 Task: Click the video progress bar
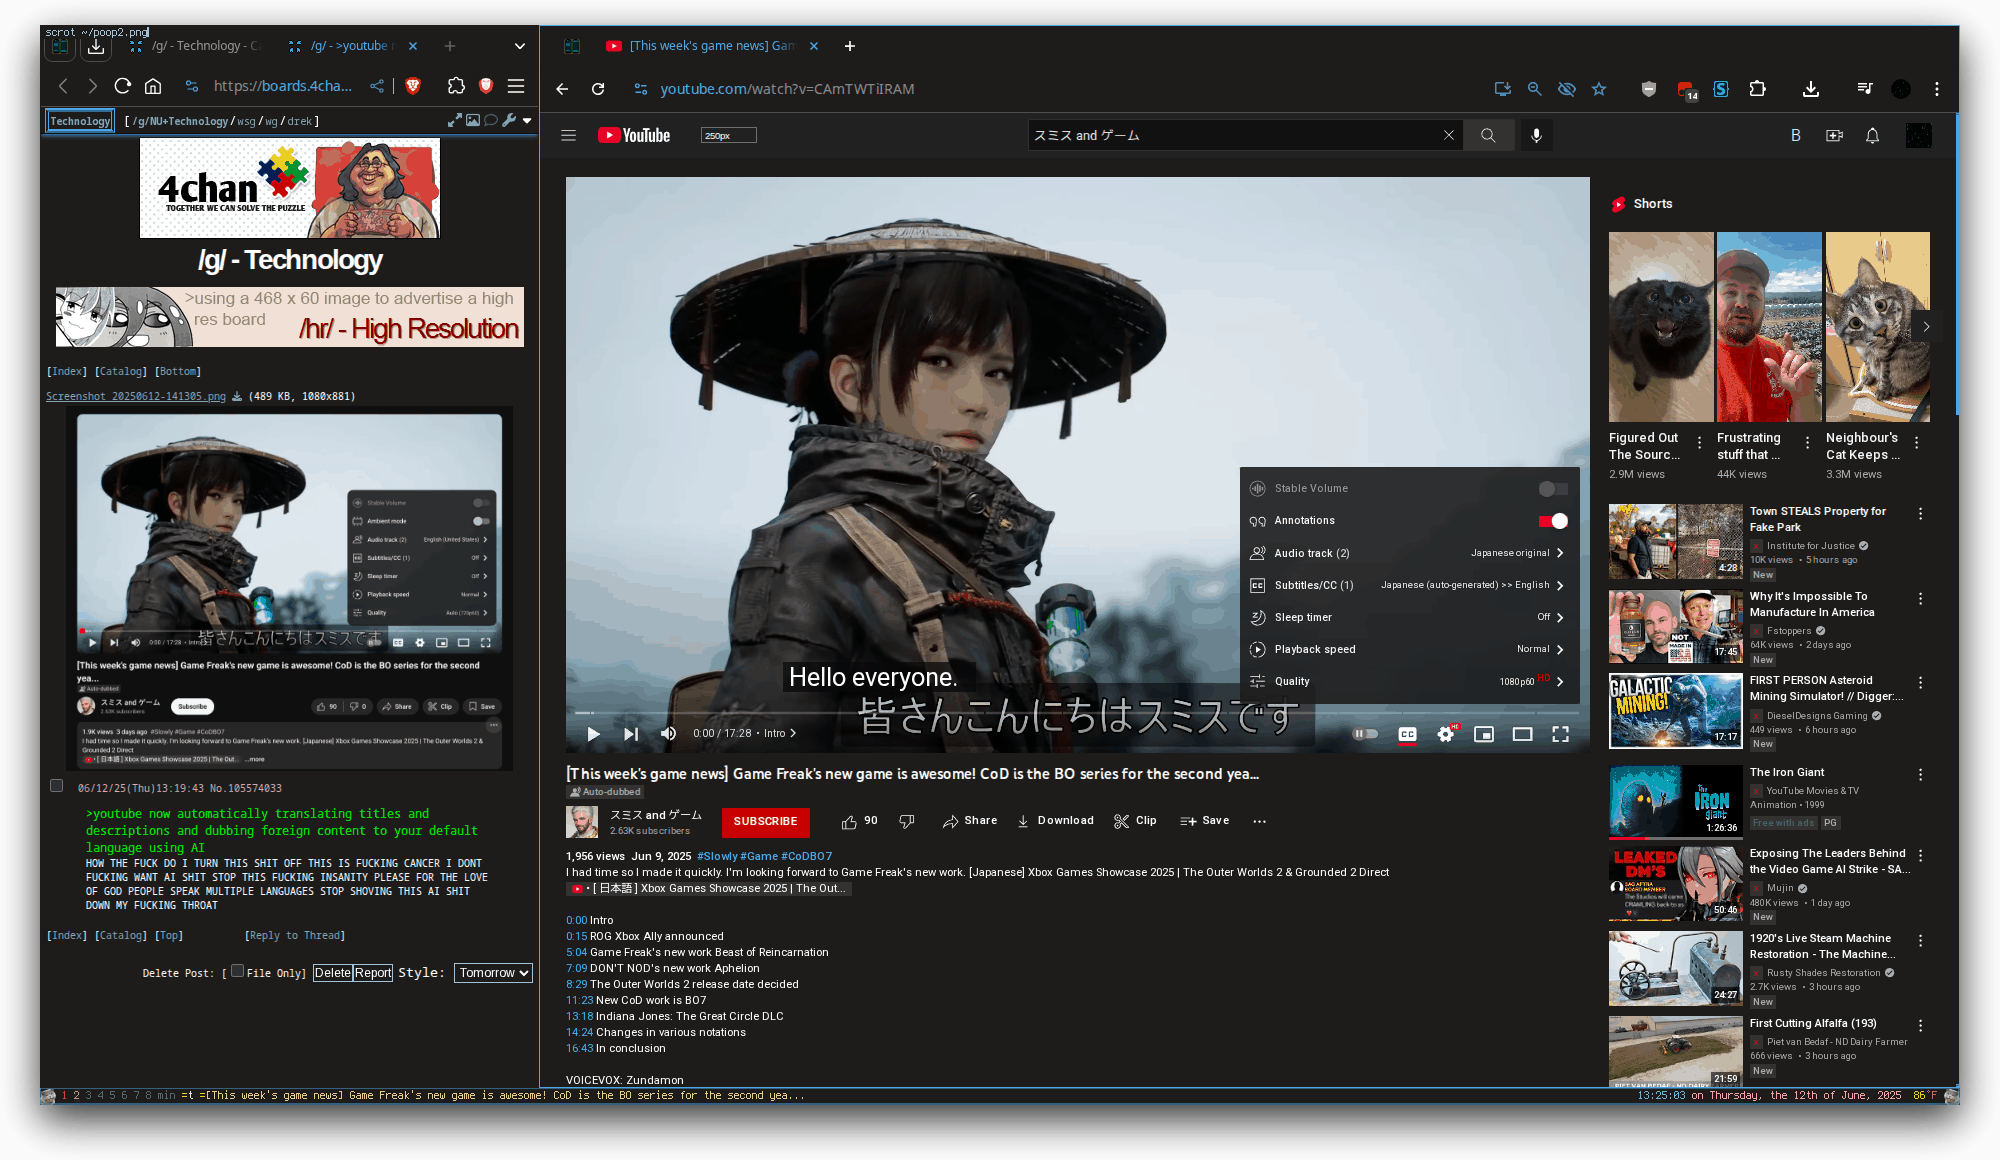point(1077,712)
